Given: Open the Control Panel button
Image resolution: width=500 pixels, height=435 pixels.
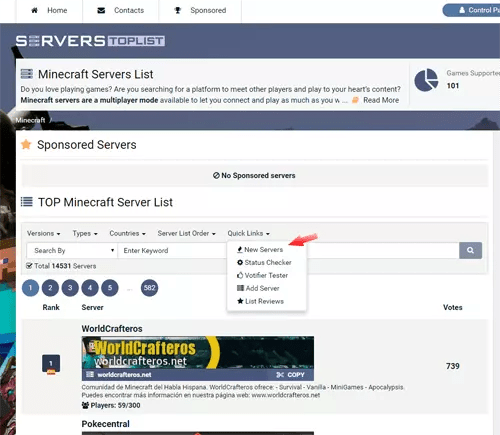Looking at the screenshot, I should pos(471,10).
